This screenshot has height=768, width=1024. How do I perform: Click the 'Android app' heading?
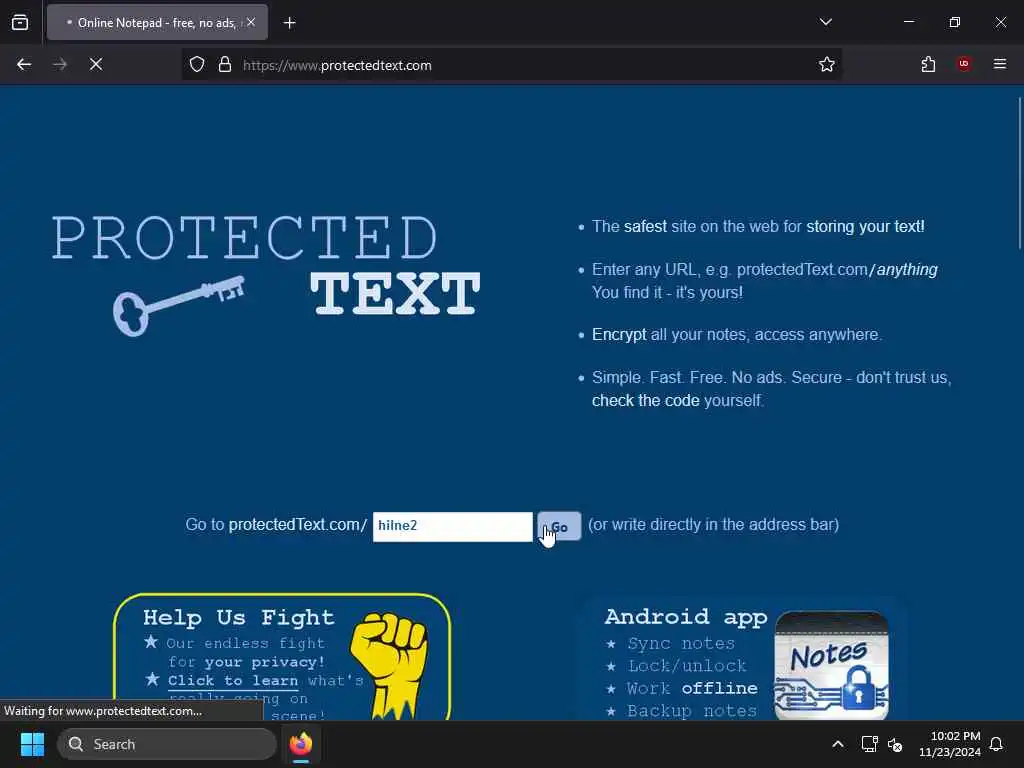[x=686, y=616]
